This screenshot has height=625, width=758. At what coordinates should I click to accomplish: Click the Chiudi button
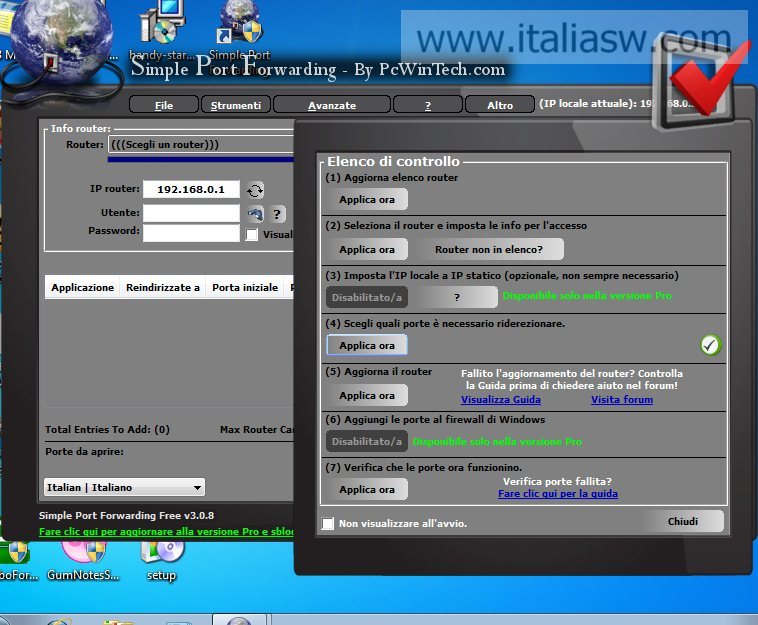click(683, 521)
